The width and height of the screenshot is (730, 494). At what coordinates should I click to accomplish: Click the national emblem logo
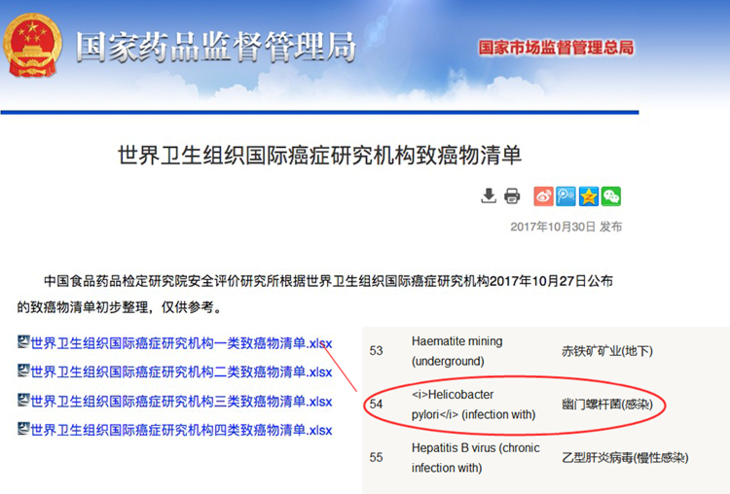tap(33, 44)
